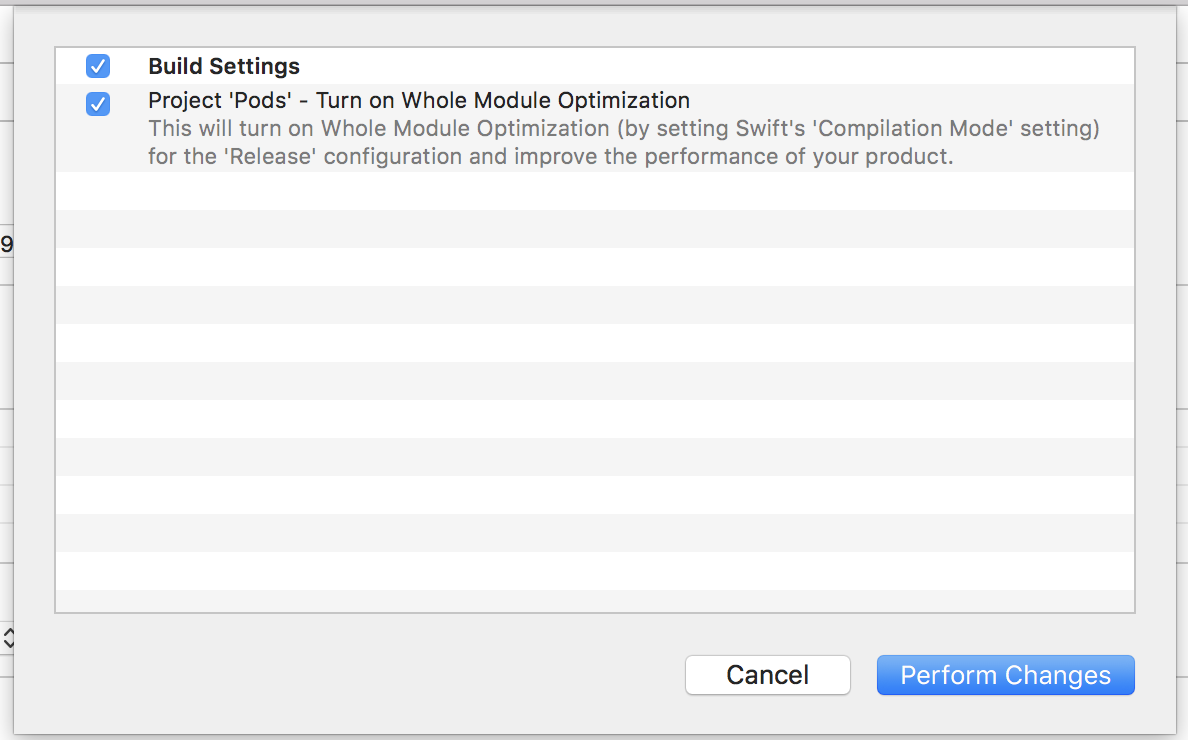This screenshot has height=740, width=1188.
Task: Click the Cancel button
Action: point(767,675)
